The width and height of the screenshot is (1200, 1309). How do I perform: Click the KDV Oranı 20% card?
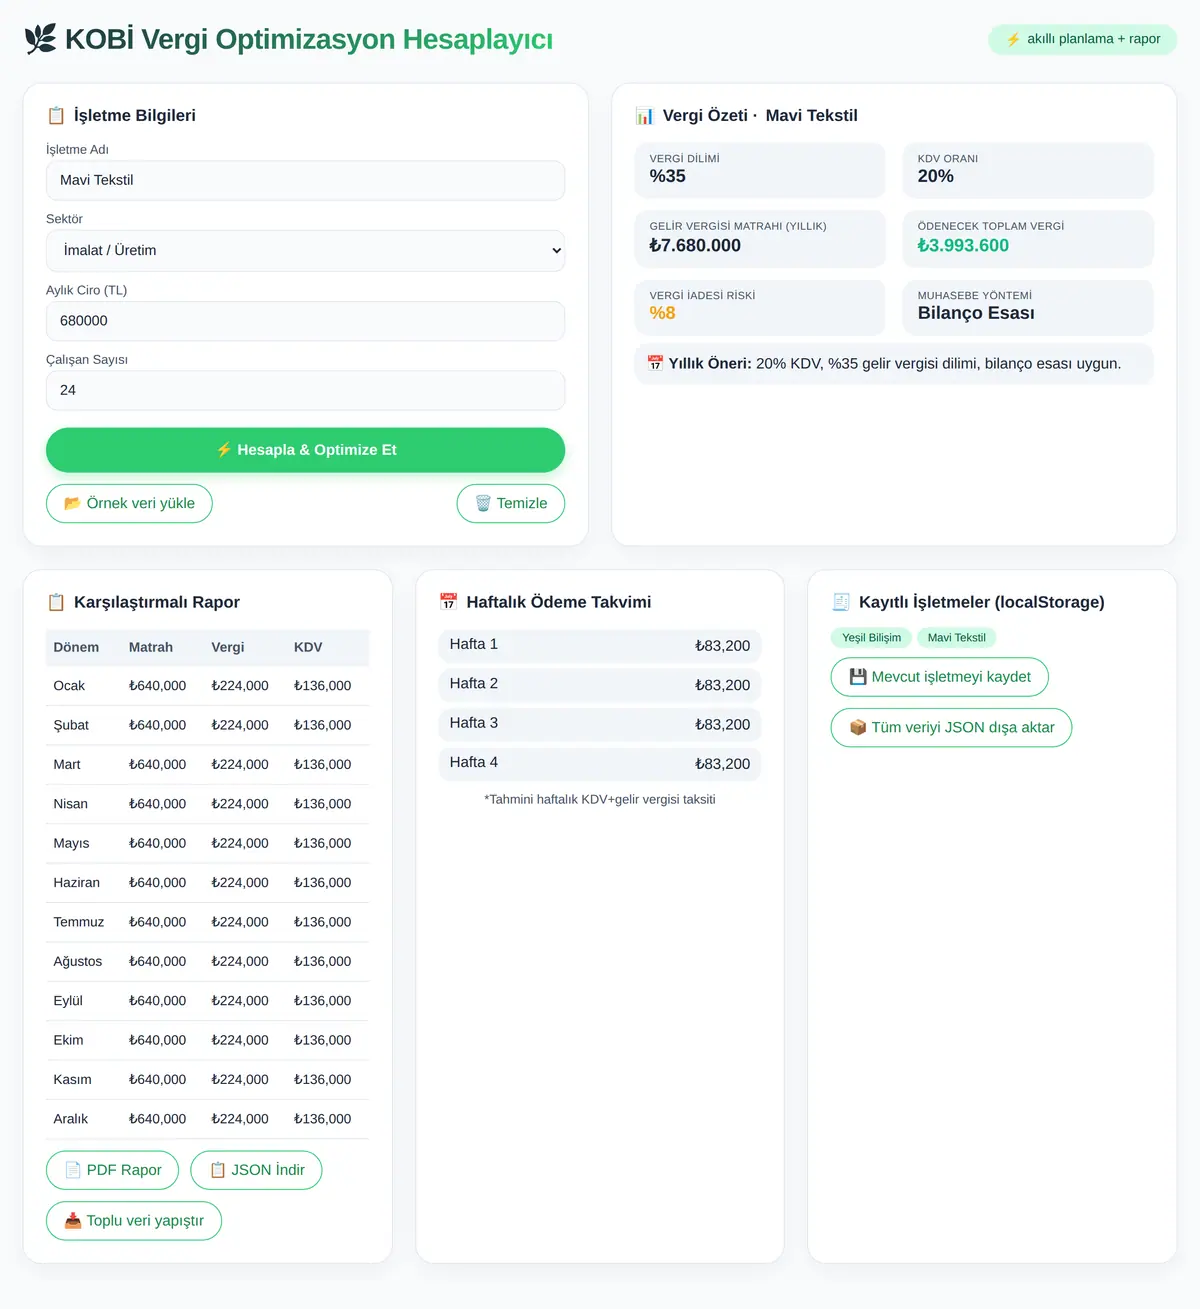(x=1028, y=170)
